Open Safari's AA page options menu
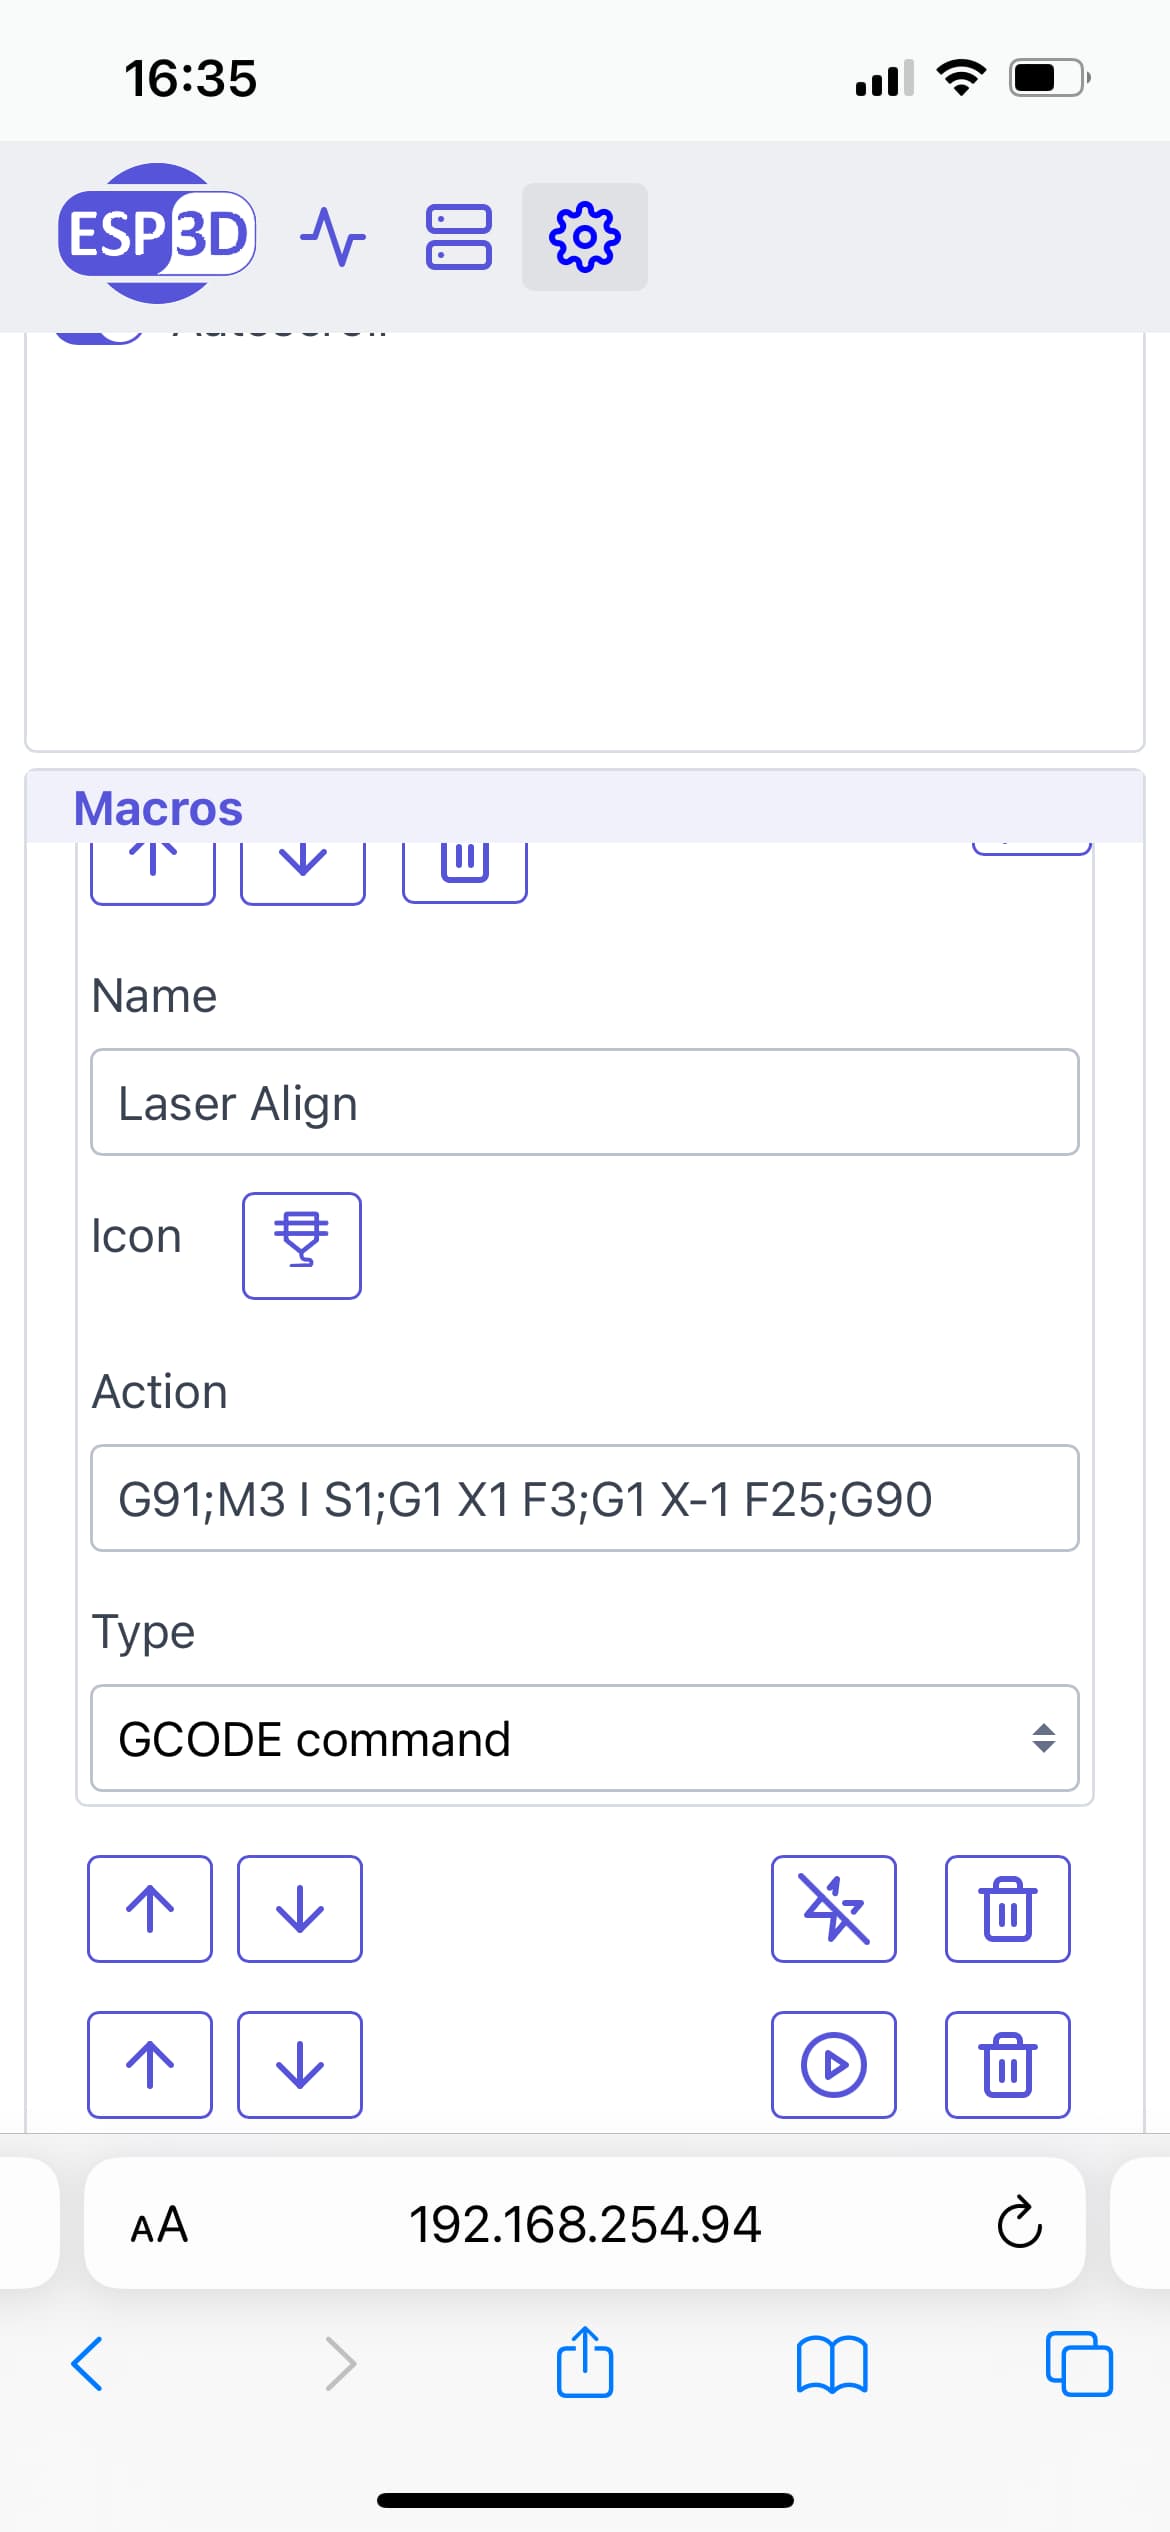1170x2532 pixels. pyautogui.click(x=160, y=2224)
